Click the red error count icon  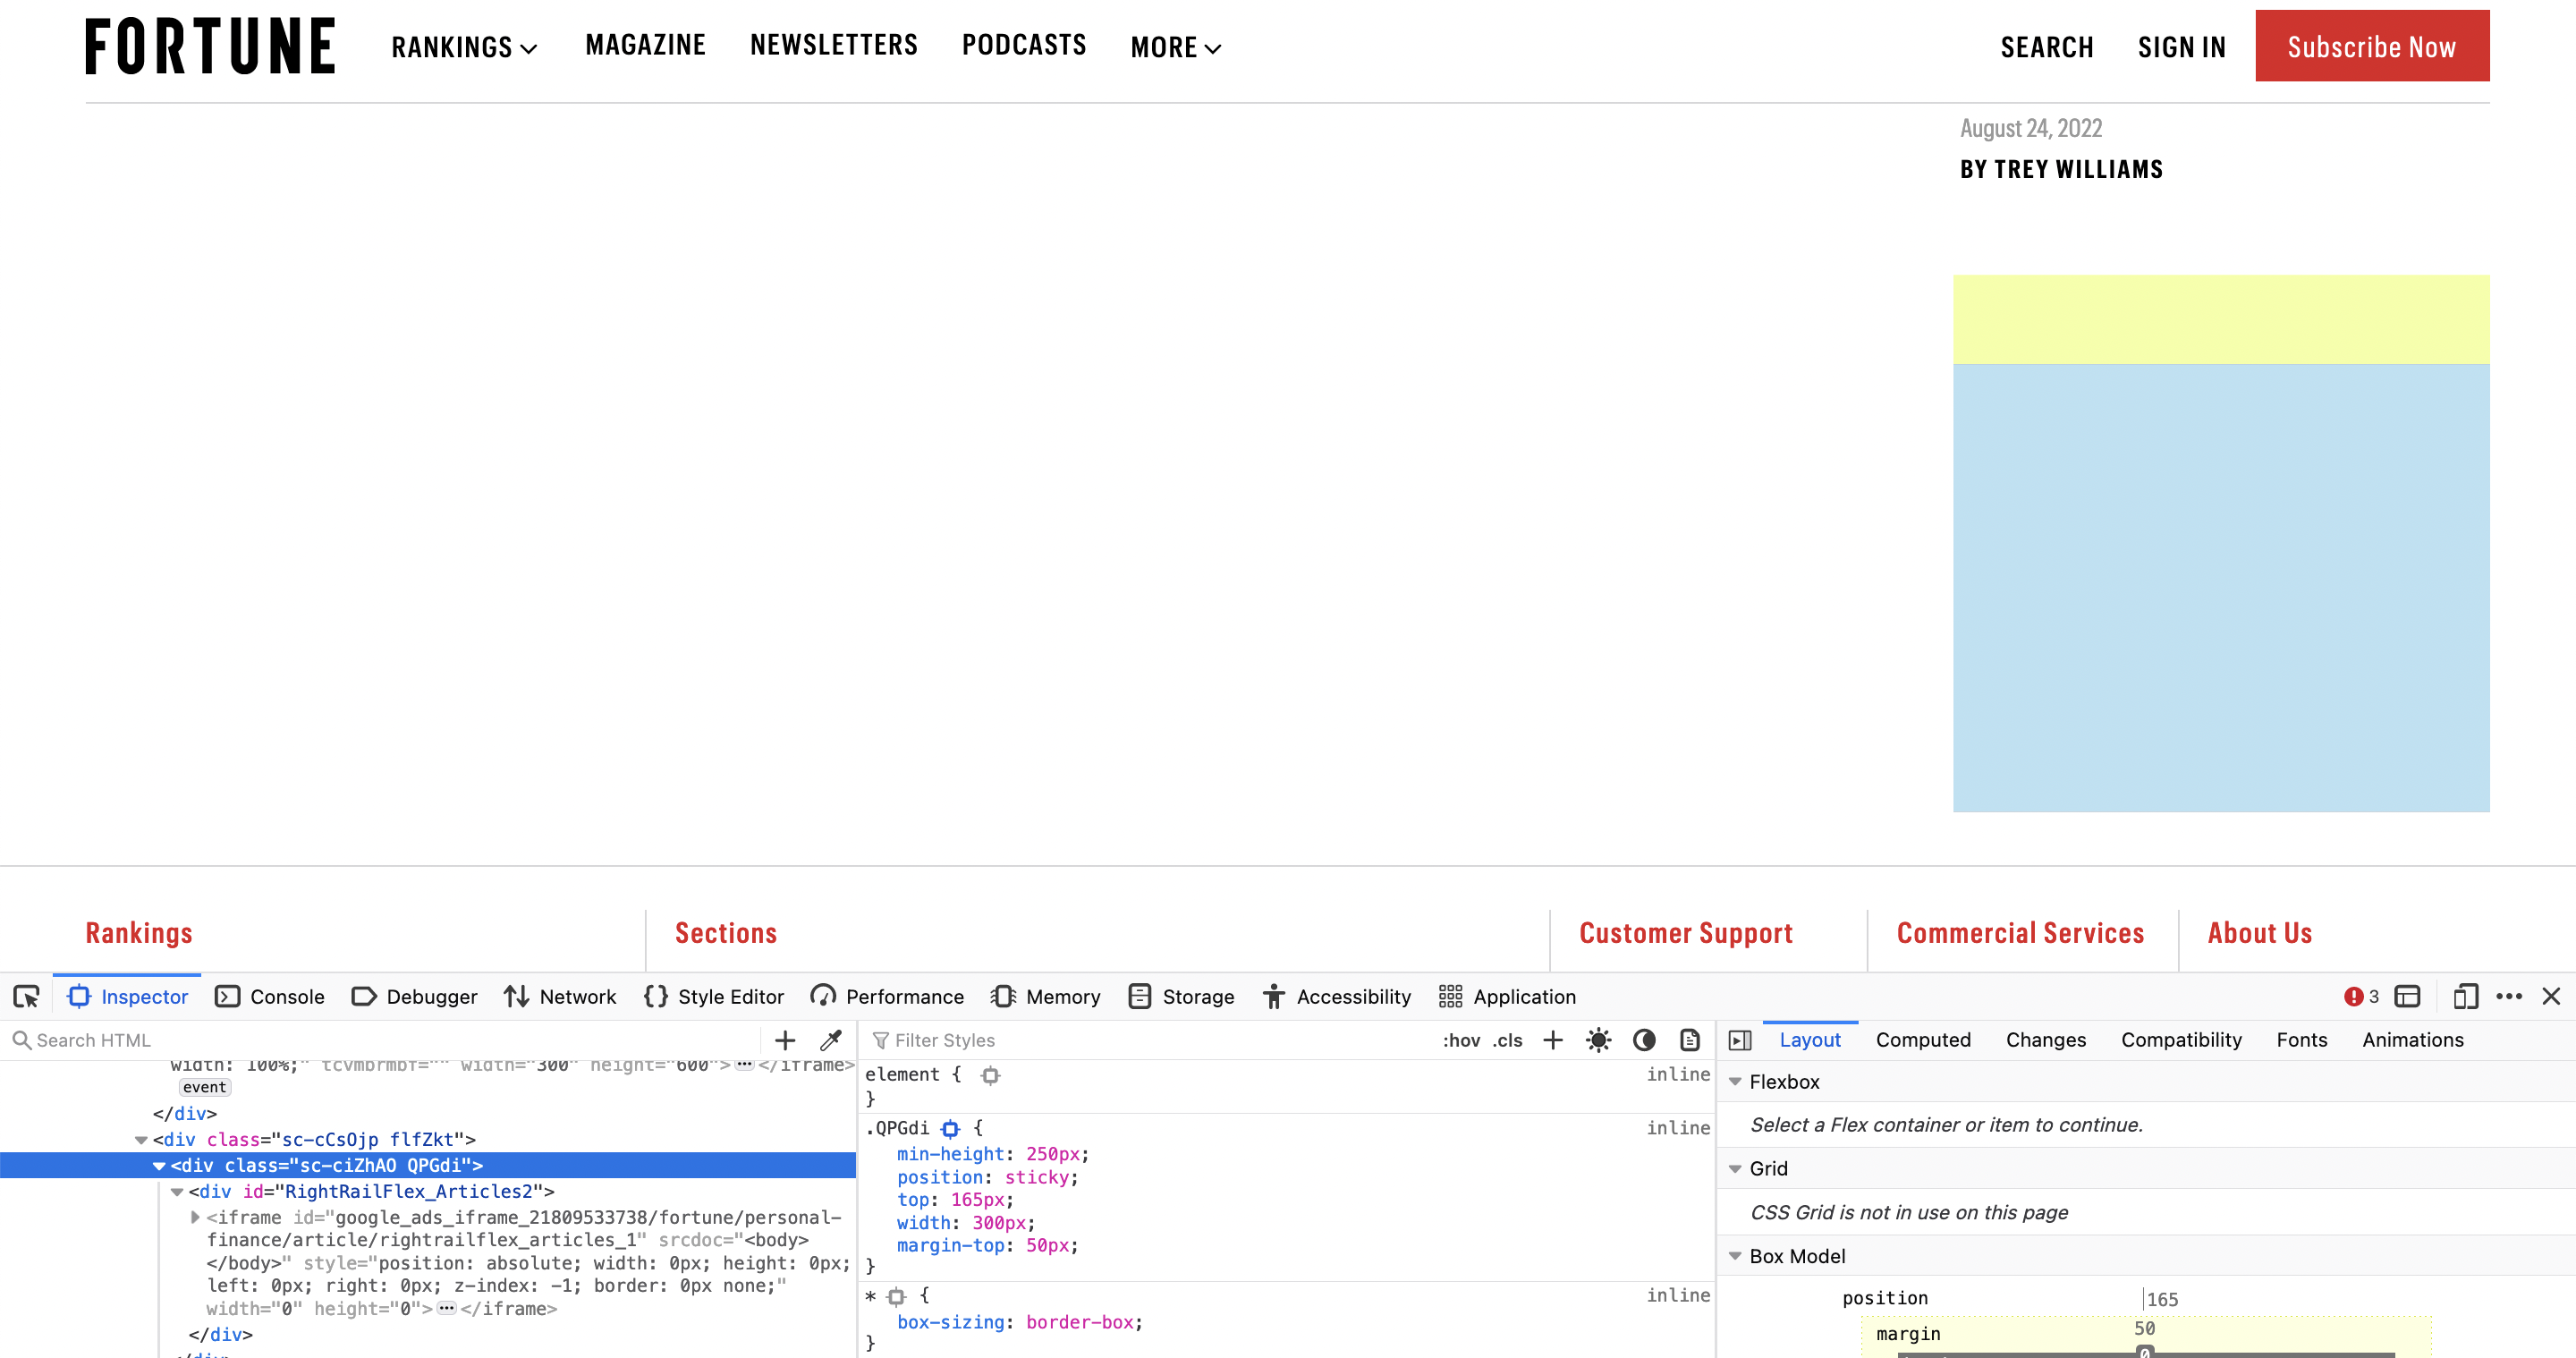pyautogui.click(x=2354, y=996)
